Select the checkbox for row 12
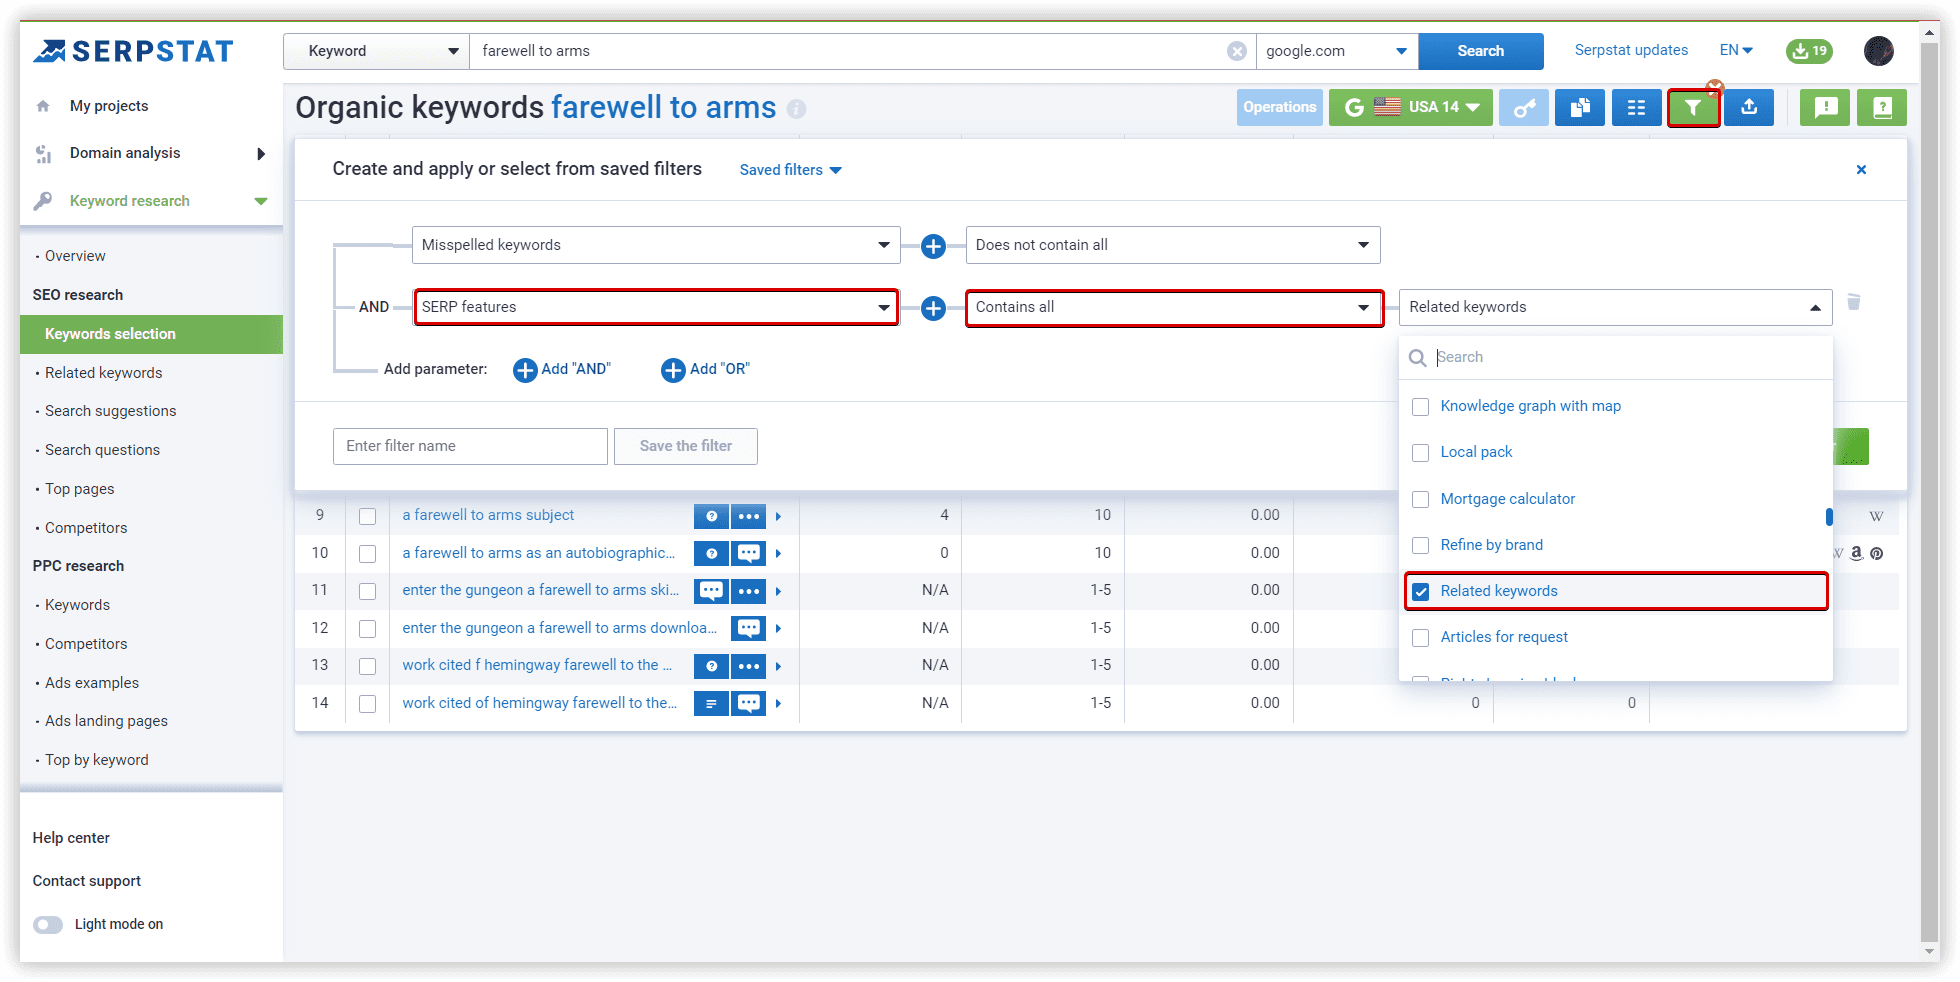Viewport: 1960px width, 982px height. [x=367, y=629]
